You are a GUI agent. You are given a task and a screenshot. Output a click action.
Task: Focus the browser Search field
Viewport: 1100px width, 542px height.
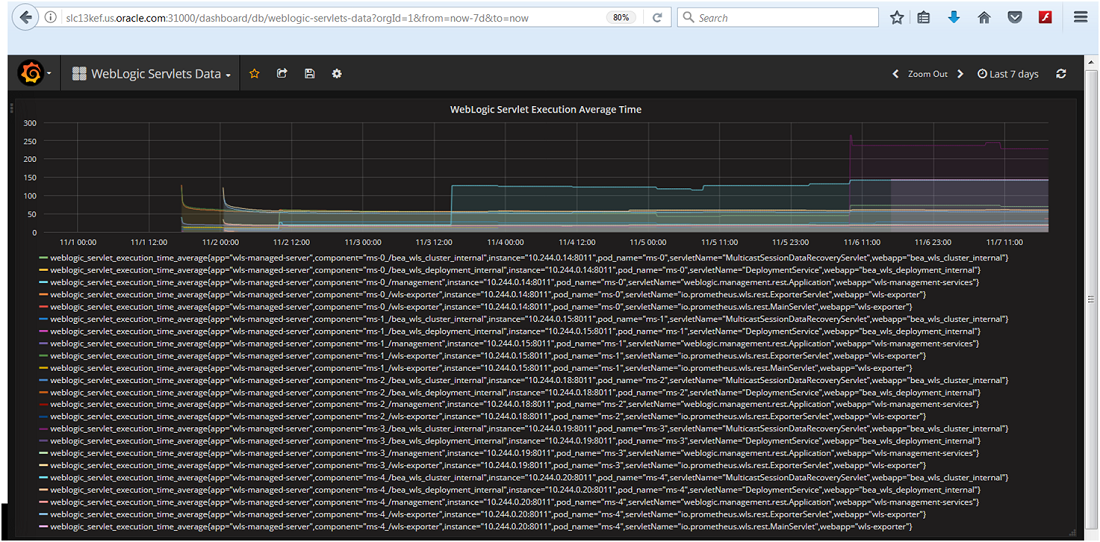point(778,18)
